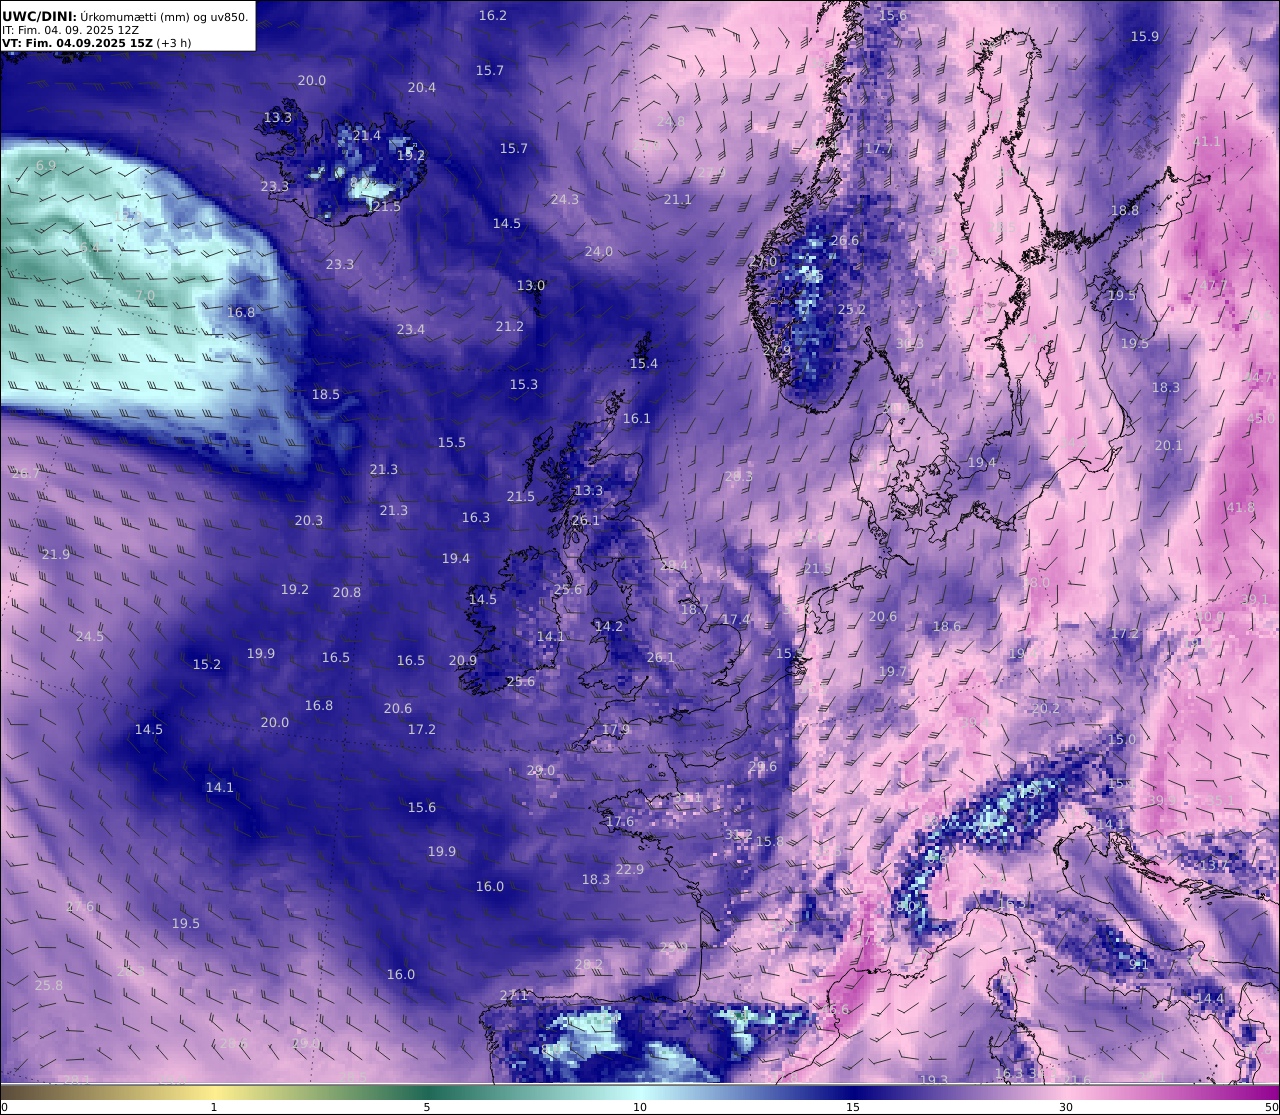Click the map value '41.8'
This screenshot has height=1115, width=1280.
(x=1241, y=507)
